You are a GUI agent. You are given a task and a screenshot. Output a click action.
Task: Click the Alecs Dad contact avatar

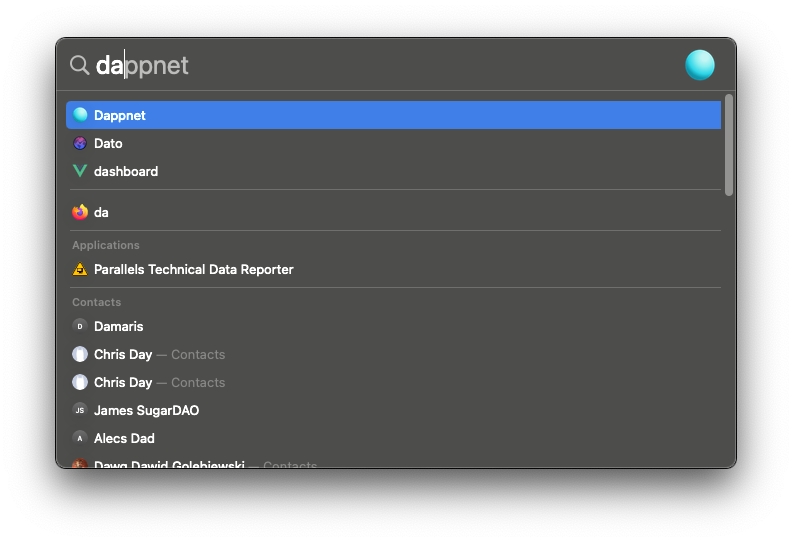pyautogui.click(x=80, y=438)
